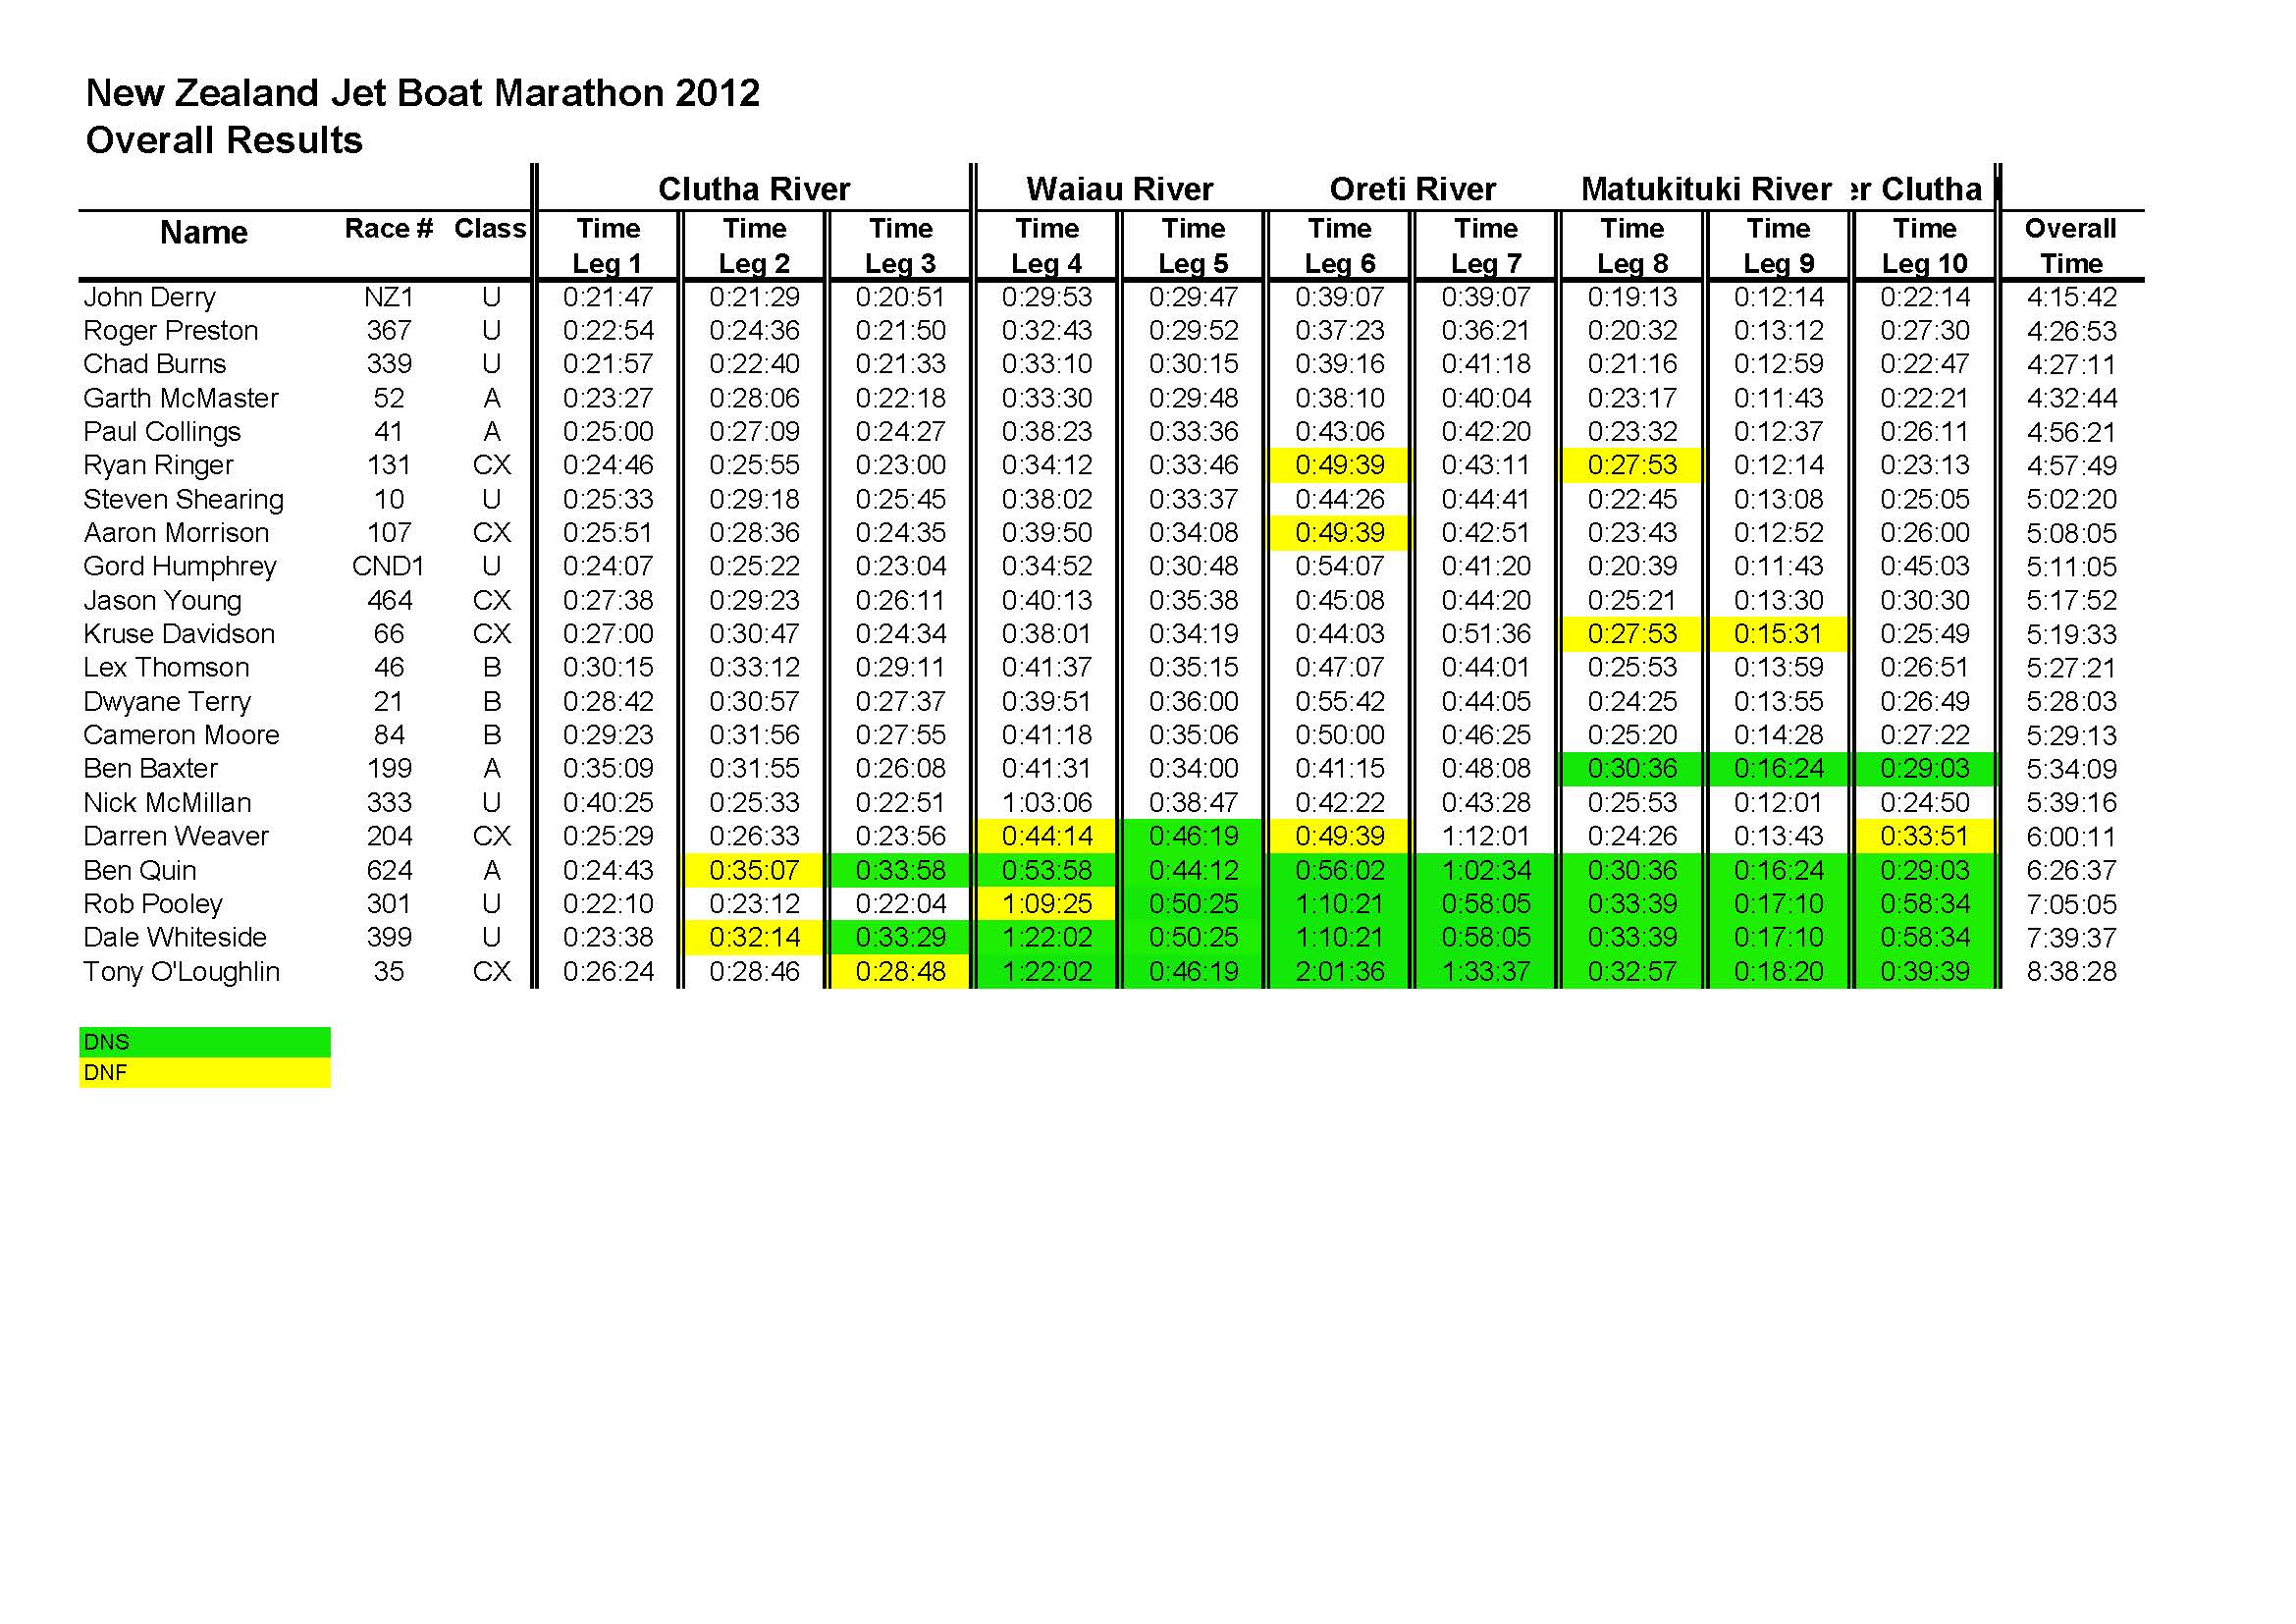Viewport: 2296px width, 1624px height.
Task: Click the 'Time Leg 7' column header
Action: (1486, 246)
